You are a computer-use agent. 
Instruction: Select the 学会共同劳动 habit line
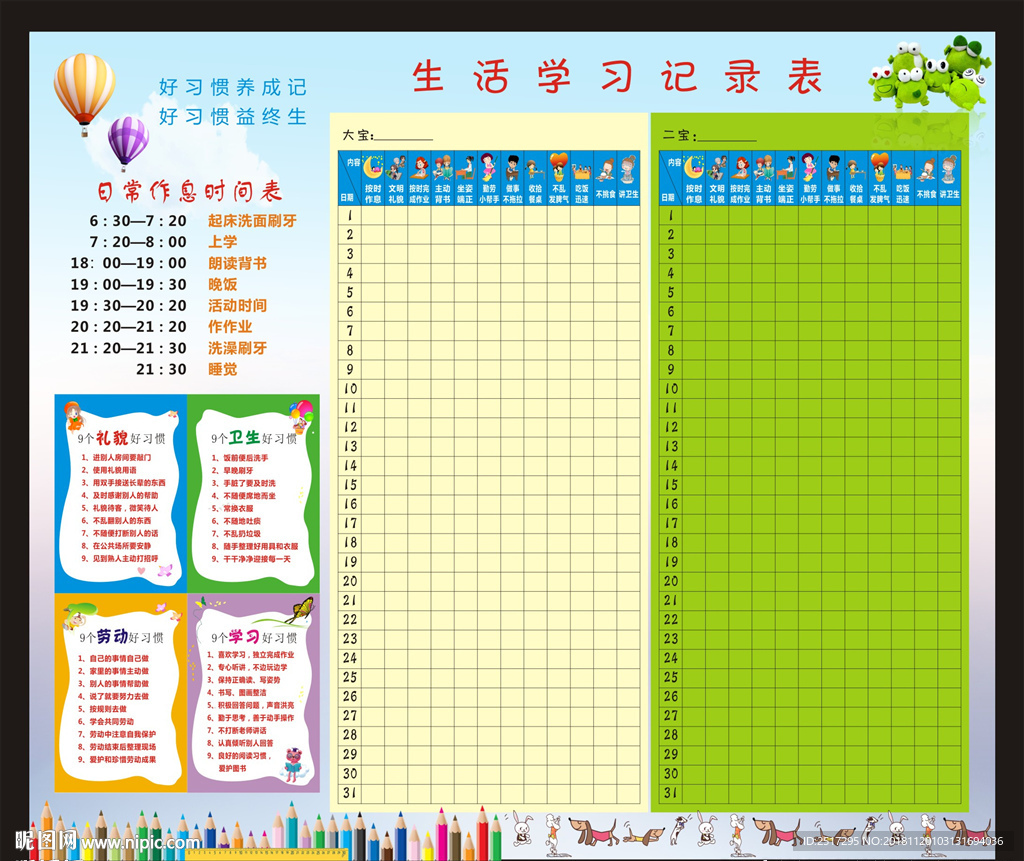pos(106,722)
